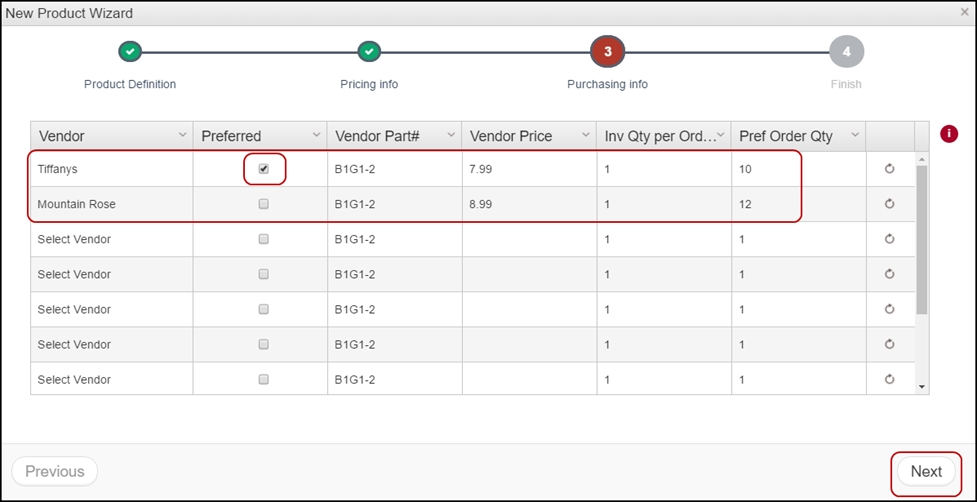Click the Vendor column header
The width and height of the screenshot is (977, 502).
click(112, 136)
